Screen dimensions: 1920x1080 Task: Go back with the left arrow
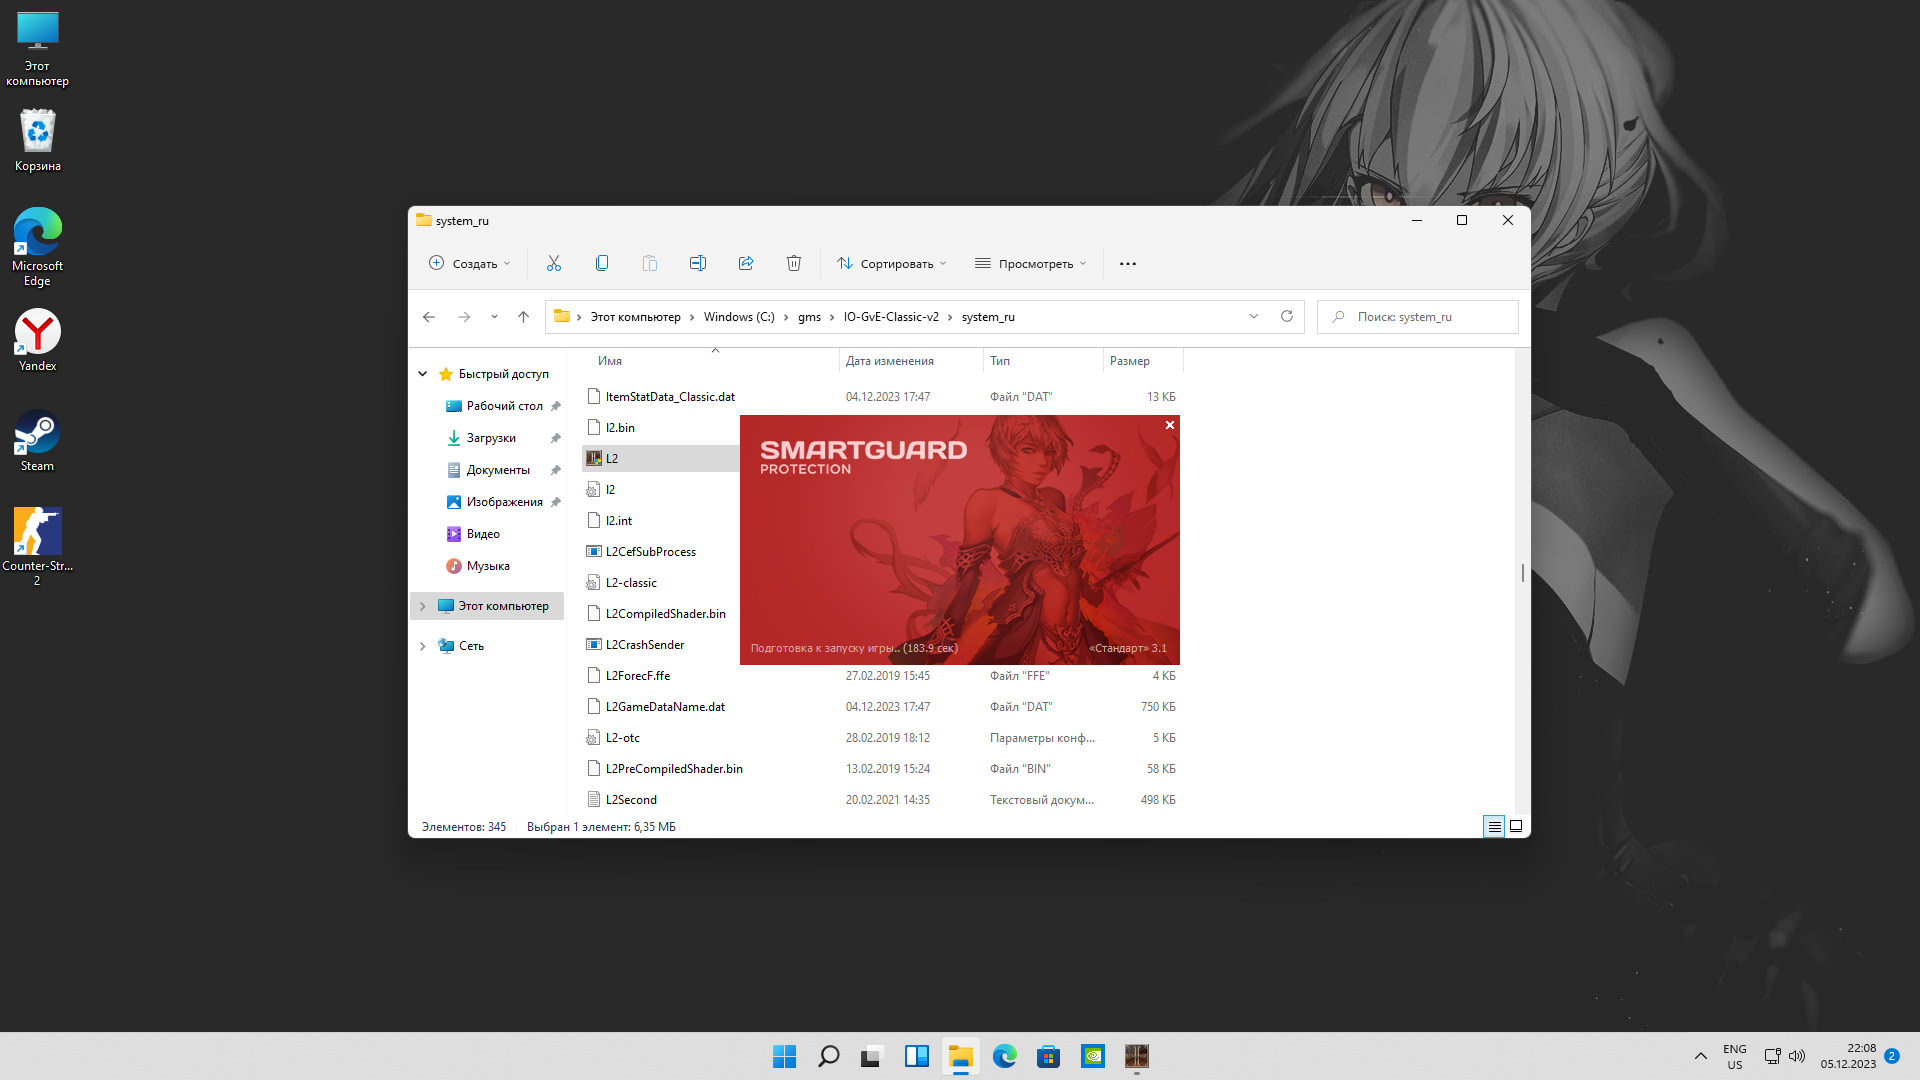click(x=429, y=317)
